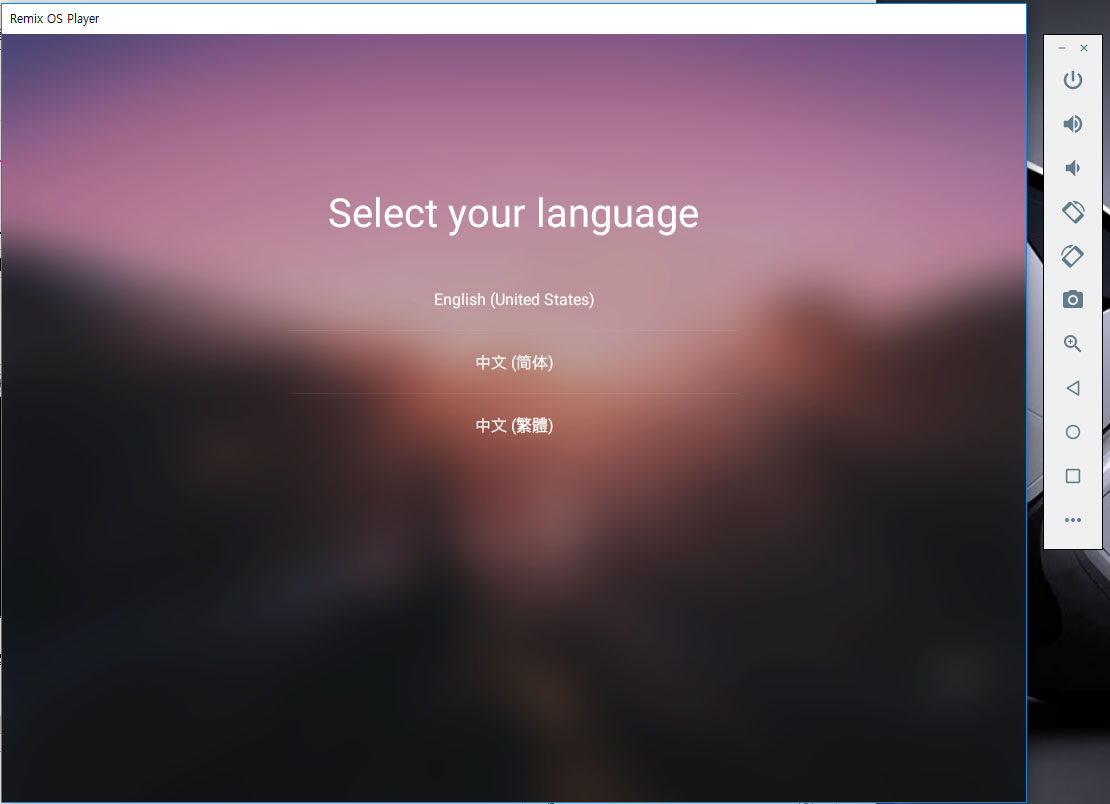Tap the Android home circle button
The width and height of the screenshot is (1110, 804).
tap(1072, 432)
